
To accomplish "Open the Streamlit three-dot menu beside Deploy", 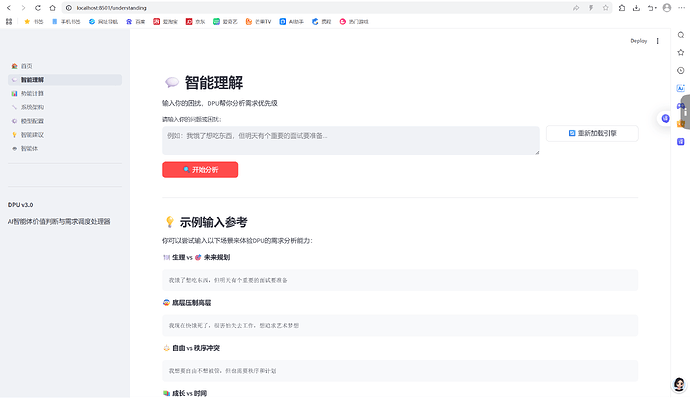I will point(657,41).
